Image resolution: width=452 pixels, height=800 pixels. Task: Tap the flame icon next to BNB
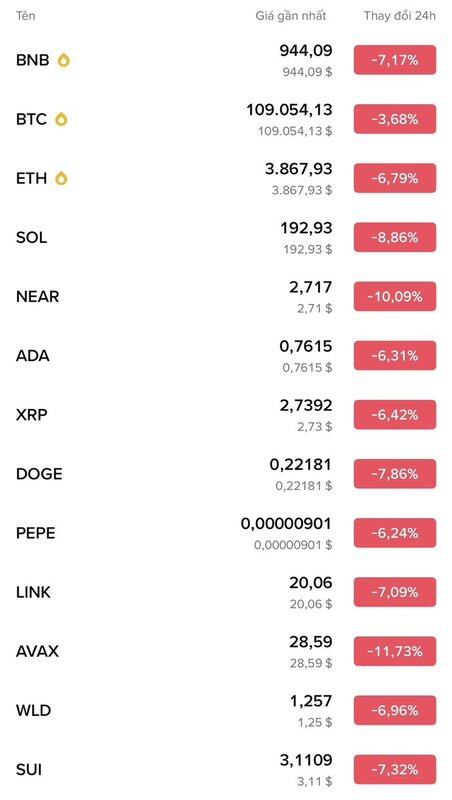[x=64, y=60]
